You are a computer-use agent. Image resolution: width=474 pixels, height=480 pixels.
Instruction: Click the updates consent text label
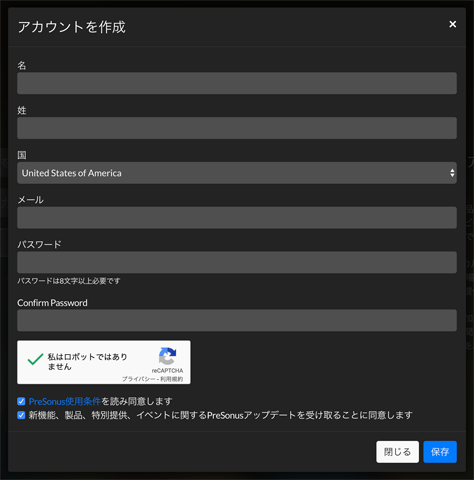coord(220,415)
